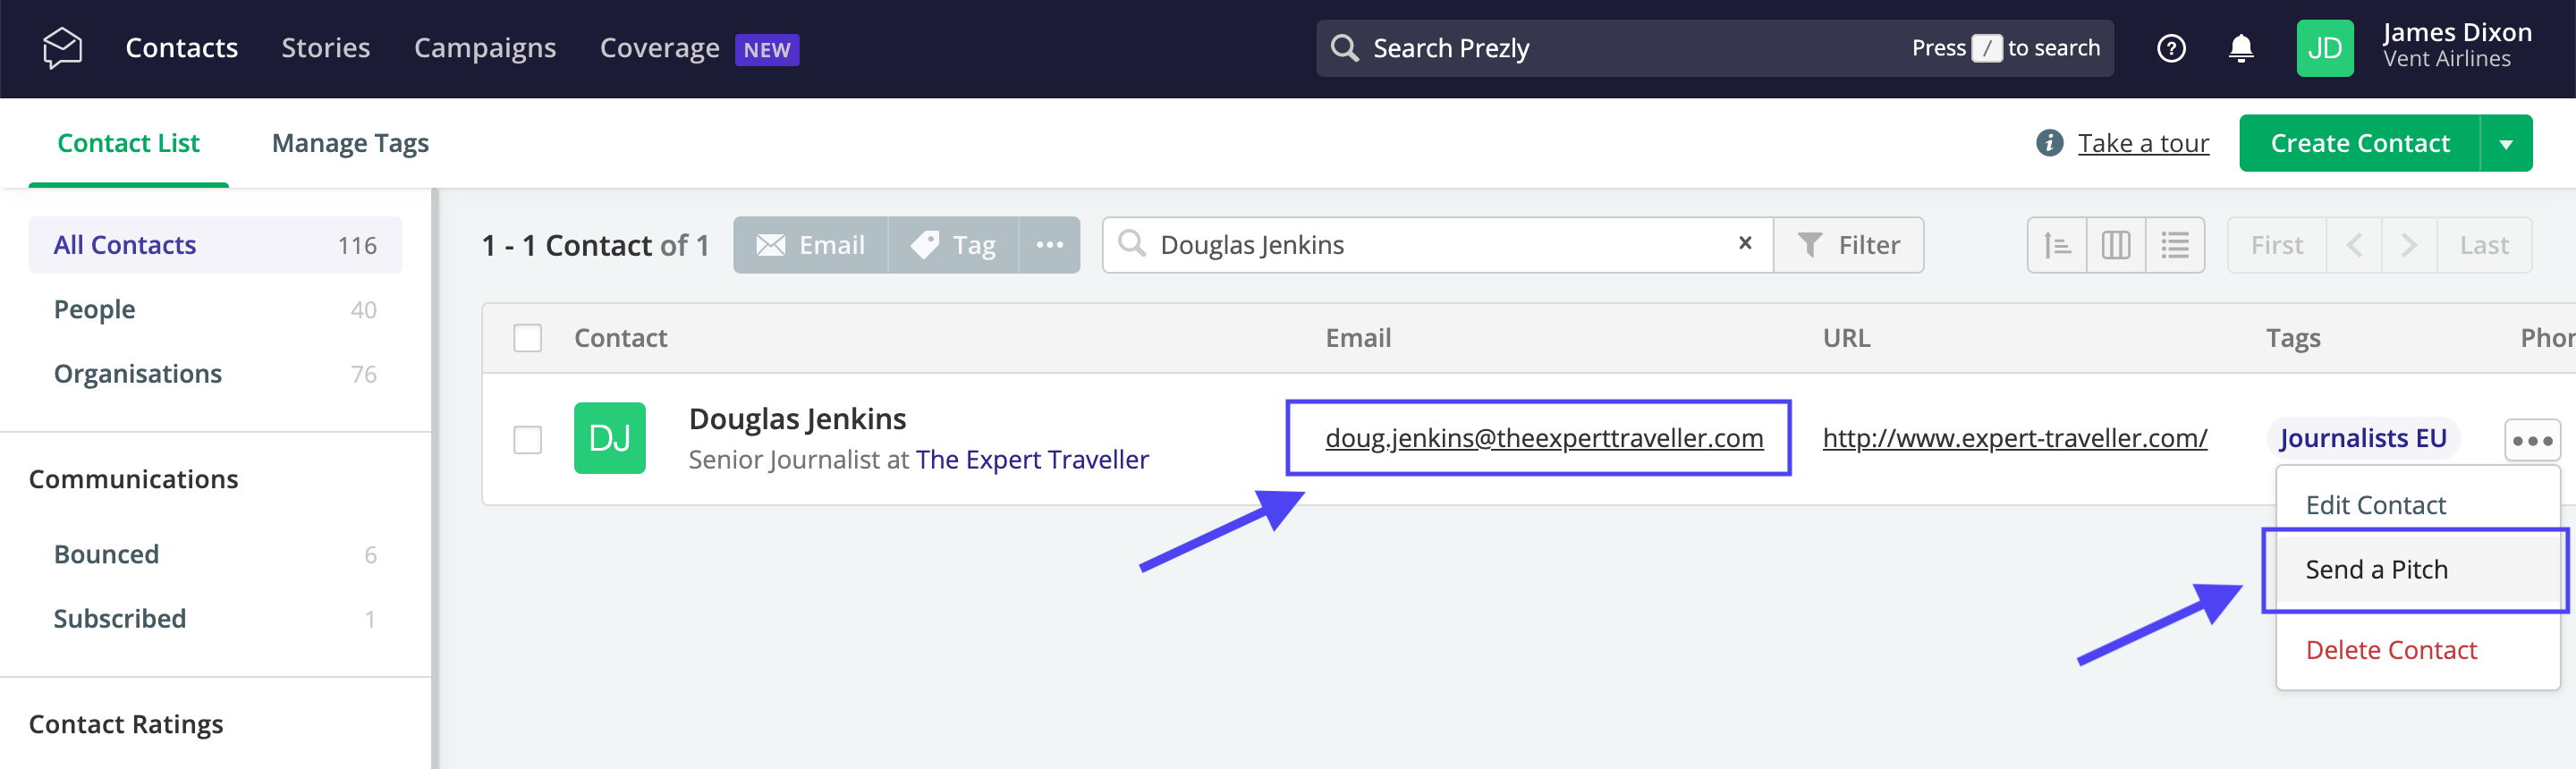Screen dimensions: 2576x769
Task: Click the Journalists EU tag
Action: (x=2362, y=438)
